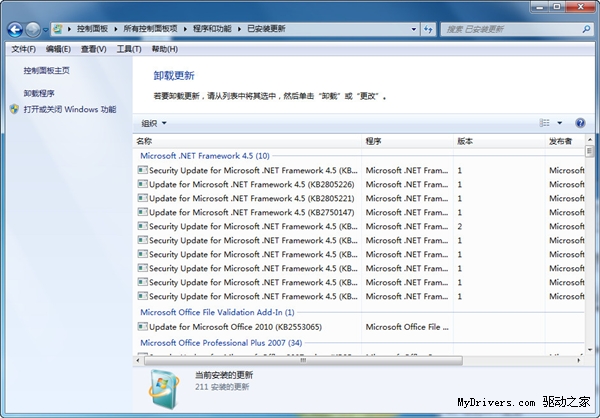Expand the arrow after 控制面板 breadcrumb

116,29
